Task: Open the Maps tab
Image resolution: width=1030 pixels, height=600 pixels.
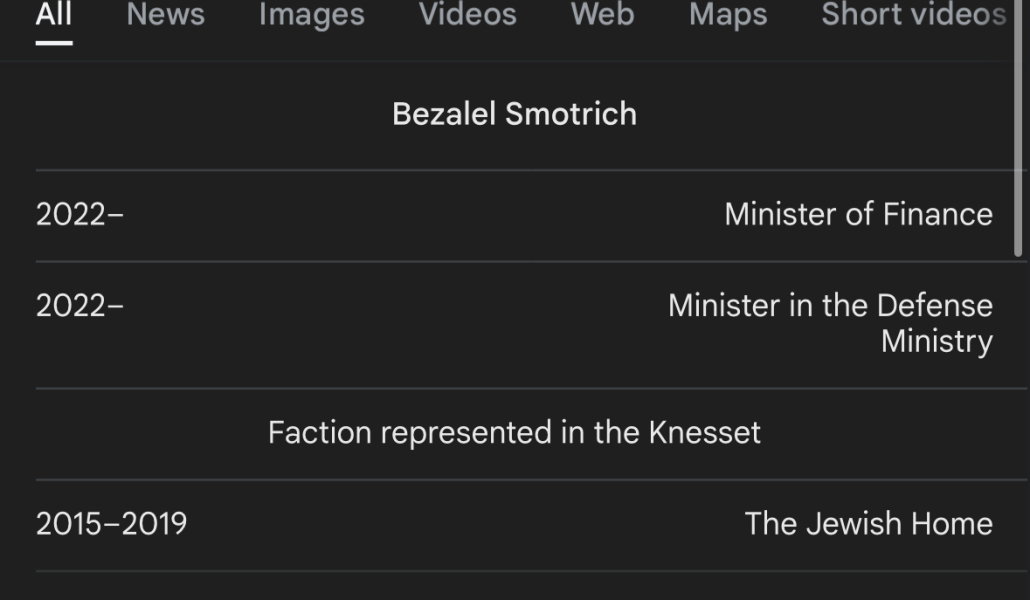Action: (727, 15)
